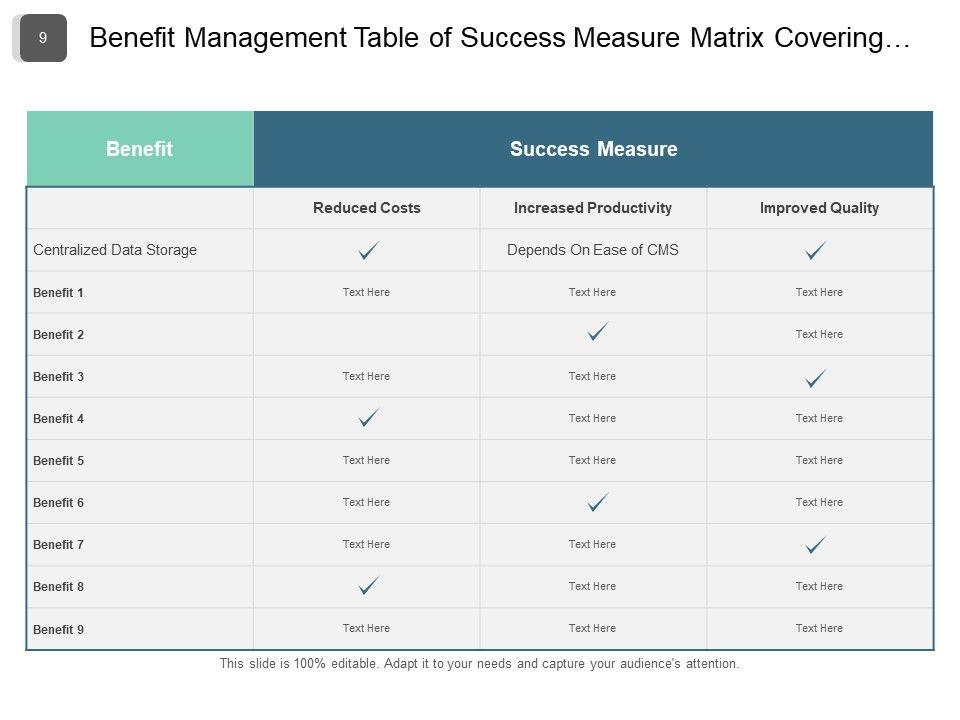Click Benefit 4 Reduced Costs checkmark

(x=368, y=418)
